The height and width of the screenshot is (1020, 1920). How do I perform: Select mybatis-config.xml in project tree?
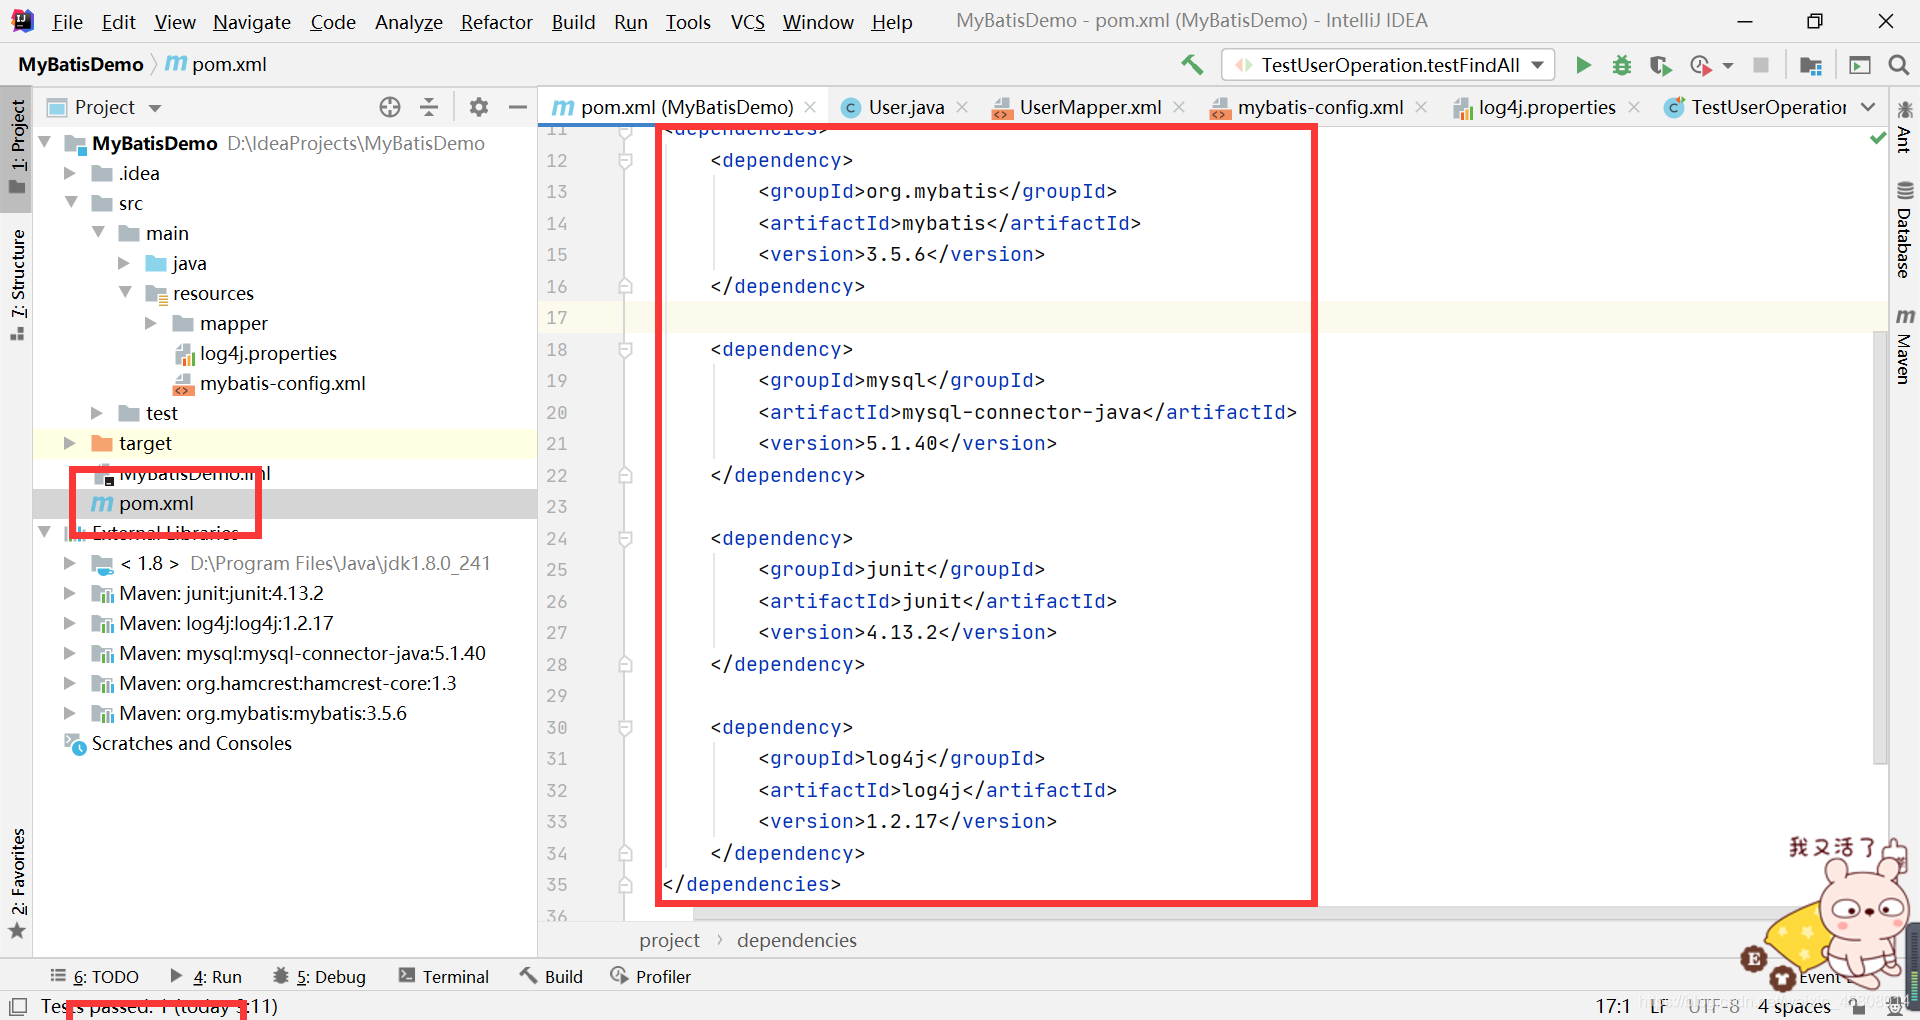click(283, 383)
